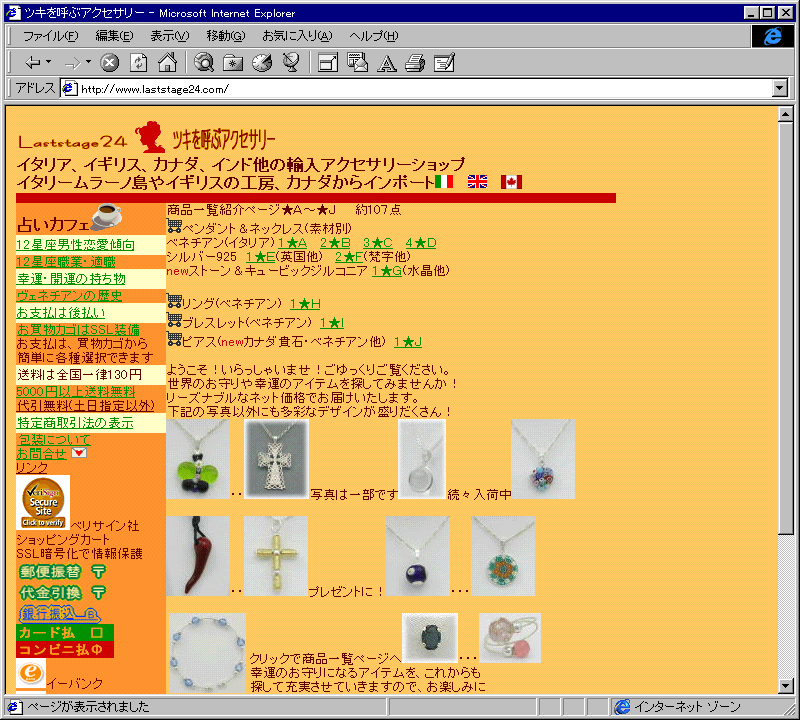The height and width of the screenshot is (720, 800).
Task: Click the Print toolbar icon
Action: [415, 63]
